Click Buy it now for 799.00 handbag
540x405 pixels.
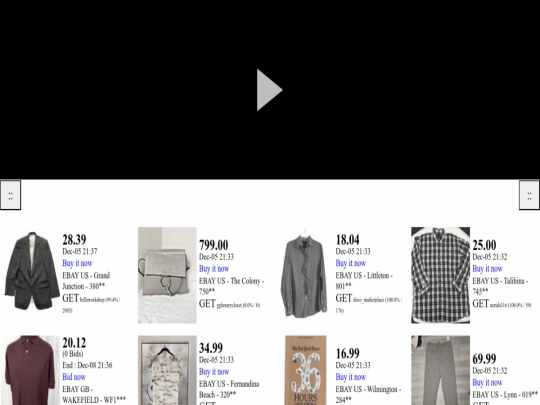214,269
